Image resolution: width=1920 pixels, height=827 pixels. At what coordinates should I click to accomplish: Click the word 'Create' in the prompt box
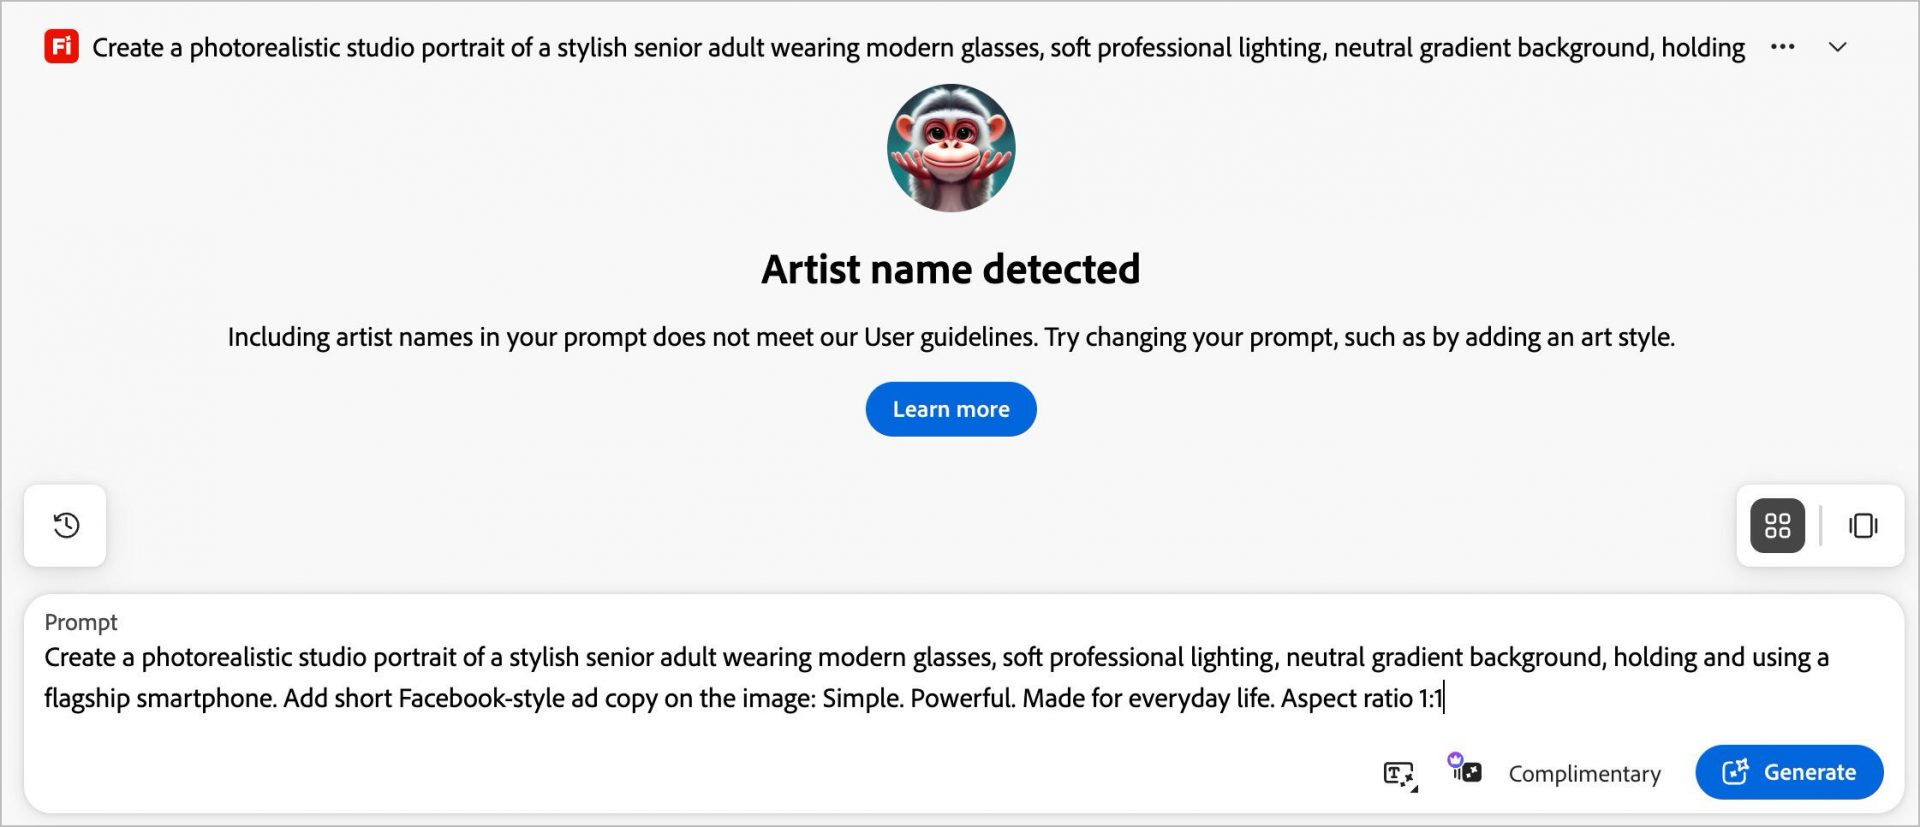click(80, 658)
